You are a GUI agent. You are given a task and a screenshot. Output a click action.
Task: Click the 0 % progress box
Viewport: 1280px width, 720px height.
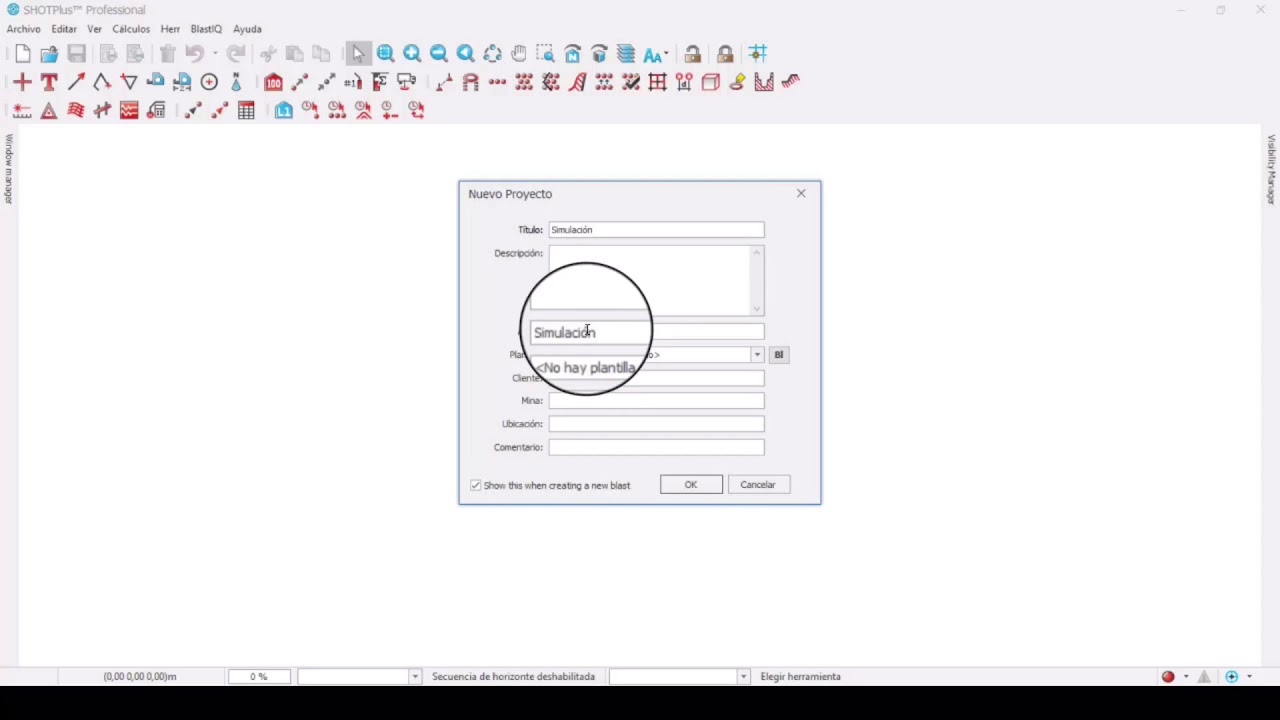259,677
